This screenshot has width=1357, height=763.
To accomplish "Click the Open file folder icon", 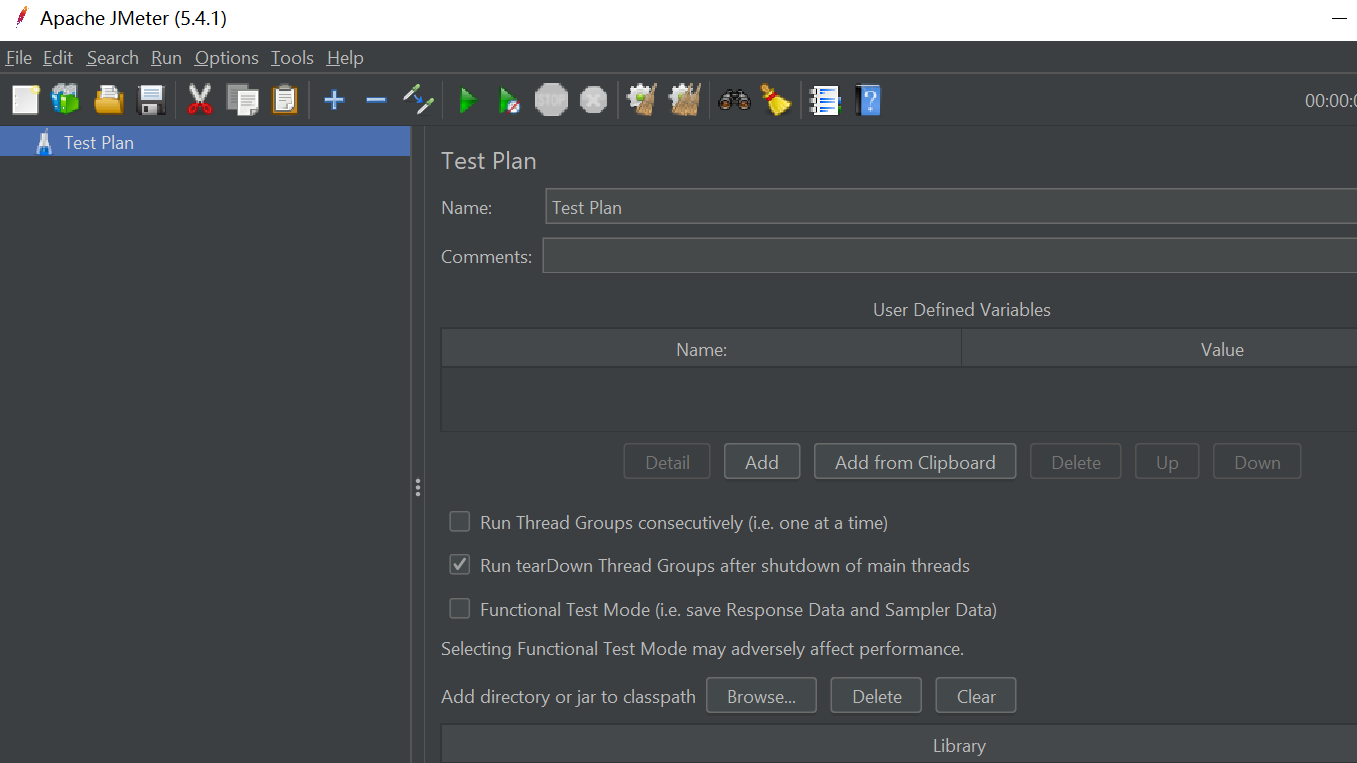I will coord(108,100).
